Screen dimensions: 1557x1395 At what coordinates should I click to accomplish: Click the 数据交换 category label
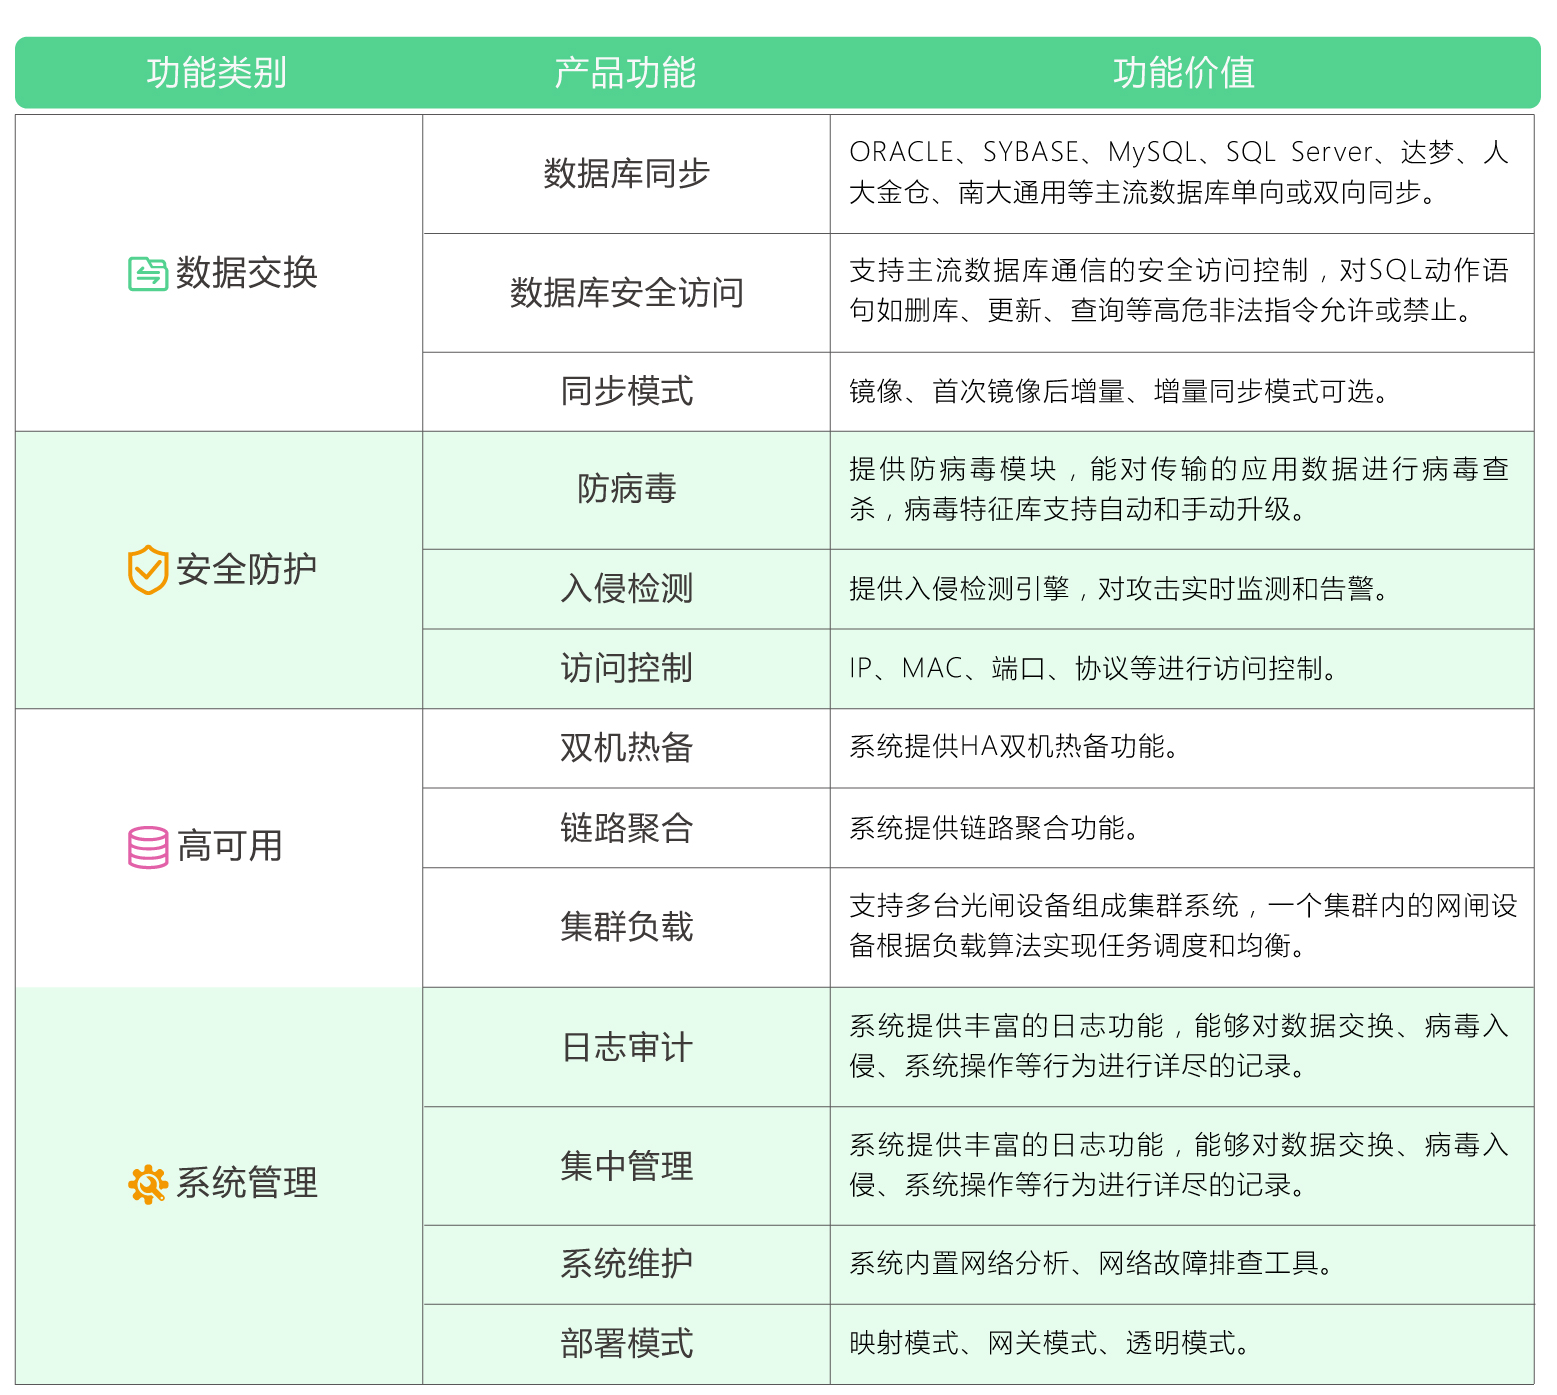click(247, 273)
